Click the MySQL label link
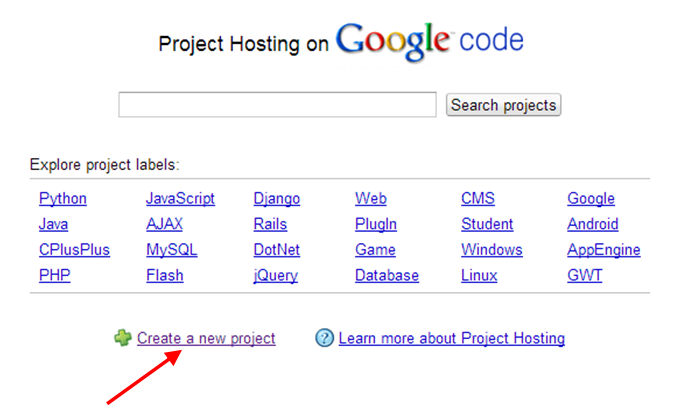 coord(172,250)
